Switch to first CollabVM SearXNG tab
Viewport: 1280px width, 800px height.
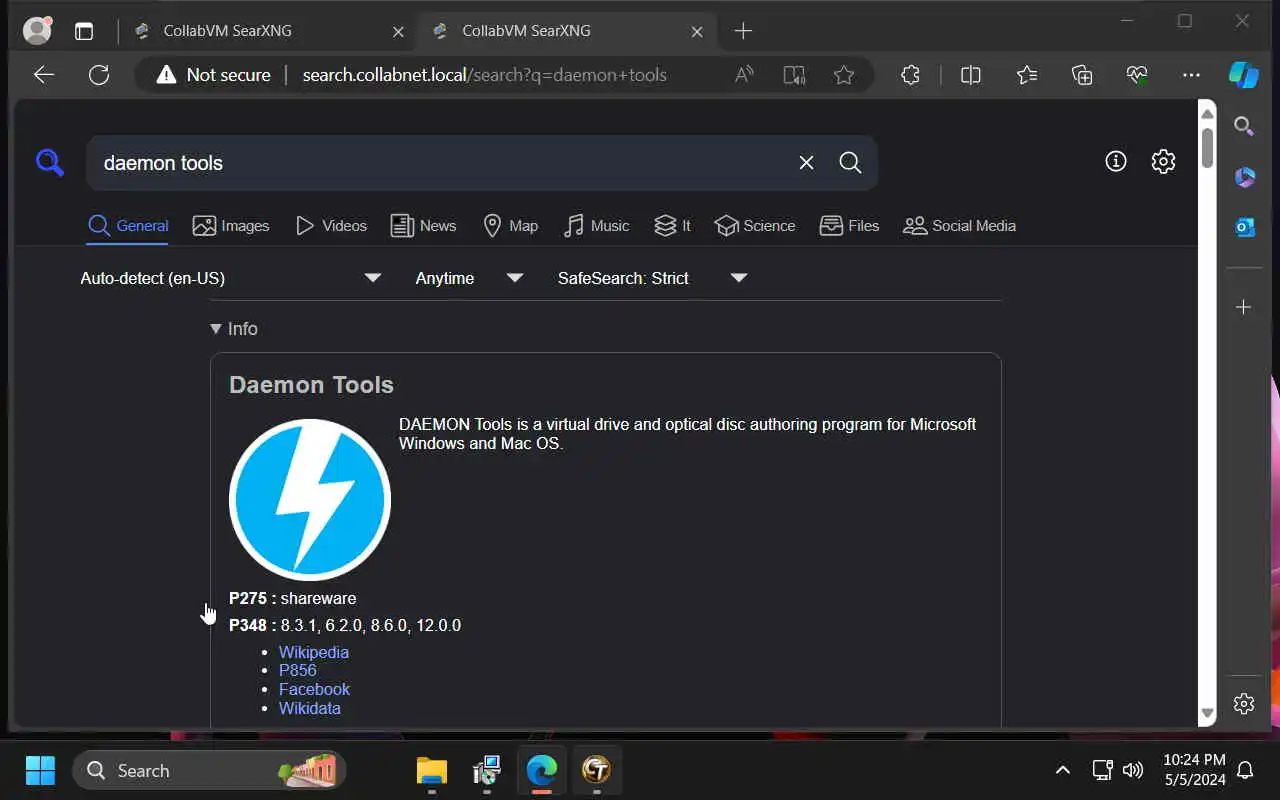[x=270, y=31]
